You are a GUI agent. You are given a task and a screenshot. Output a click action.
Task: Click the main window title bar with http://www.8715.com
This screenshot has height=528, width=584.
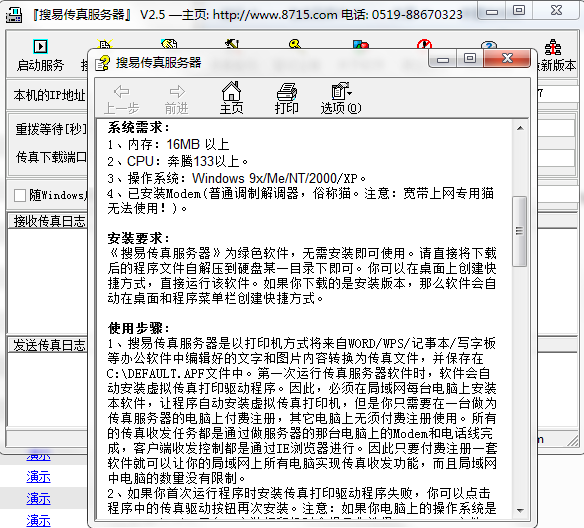(247, 15)
